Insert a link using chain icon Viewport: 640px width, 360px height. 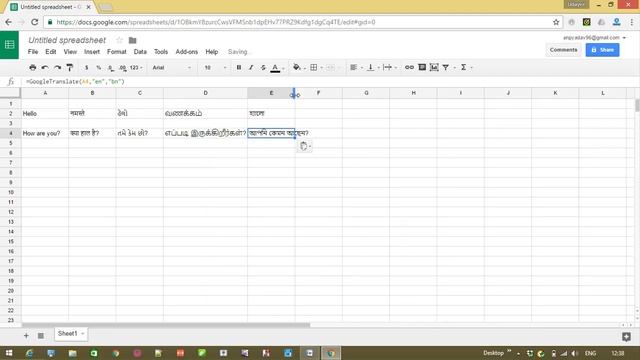click(x=409, y=67)
